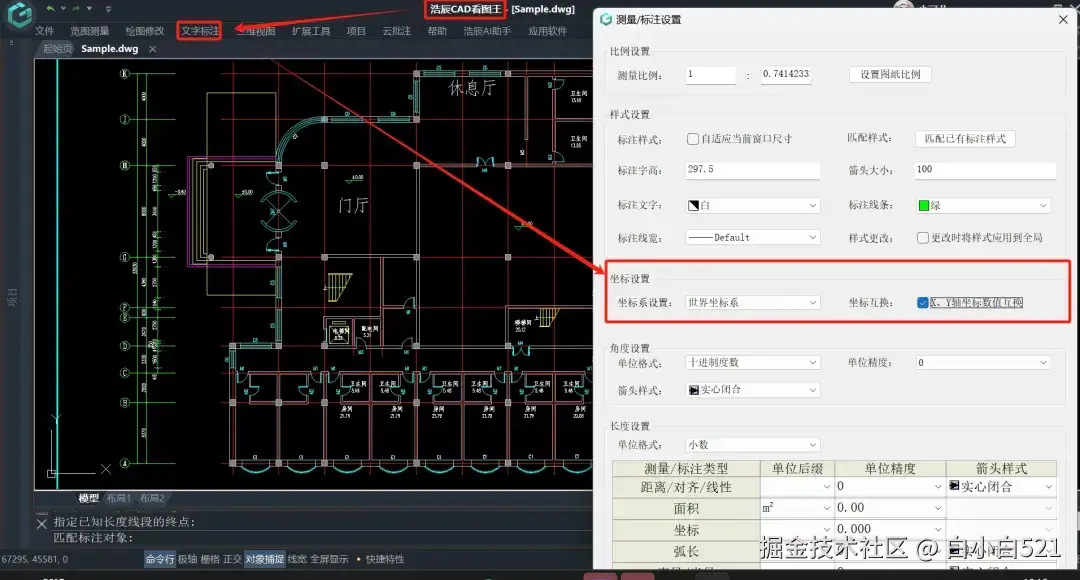Toggle 栅格 grid in the status bar

coord(210,559)
